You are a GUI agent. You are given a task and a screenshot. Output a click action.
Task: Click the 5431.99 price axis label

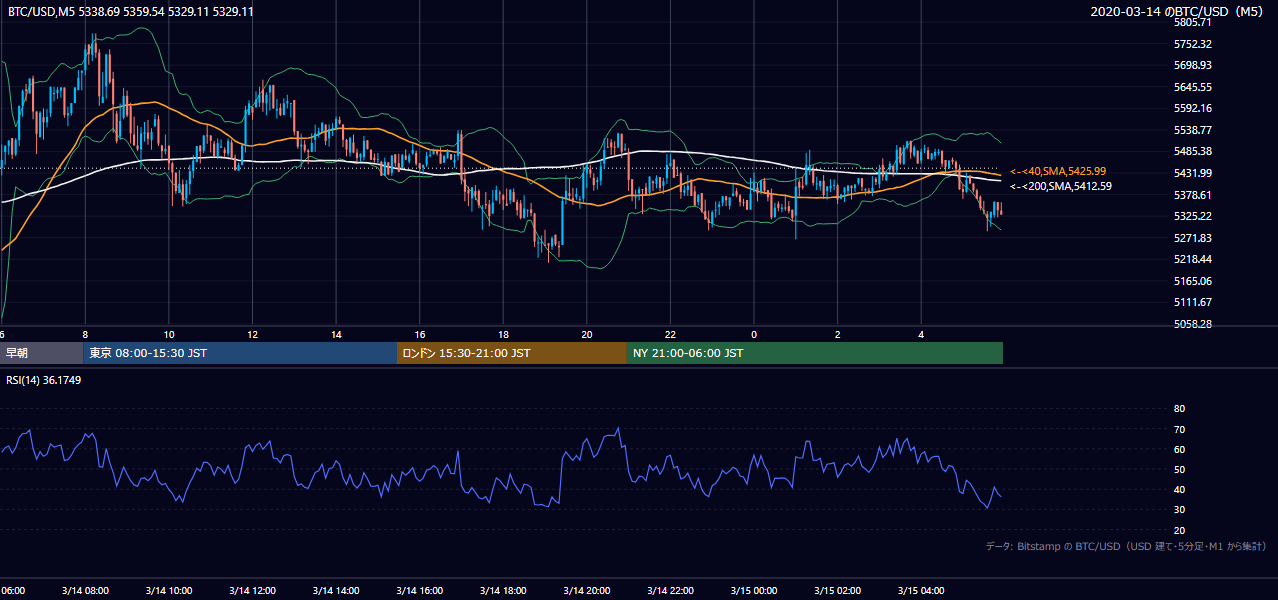(x=1193, y=173)
